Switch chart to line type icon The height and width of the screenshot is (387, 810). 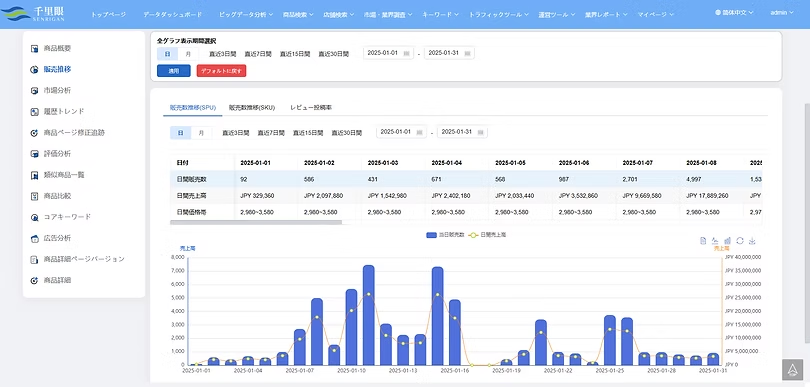click(715, 241)
